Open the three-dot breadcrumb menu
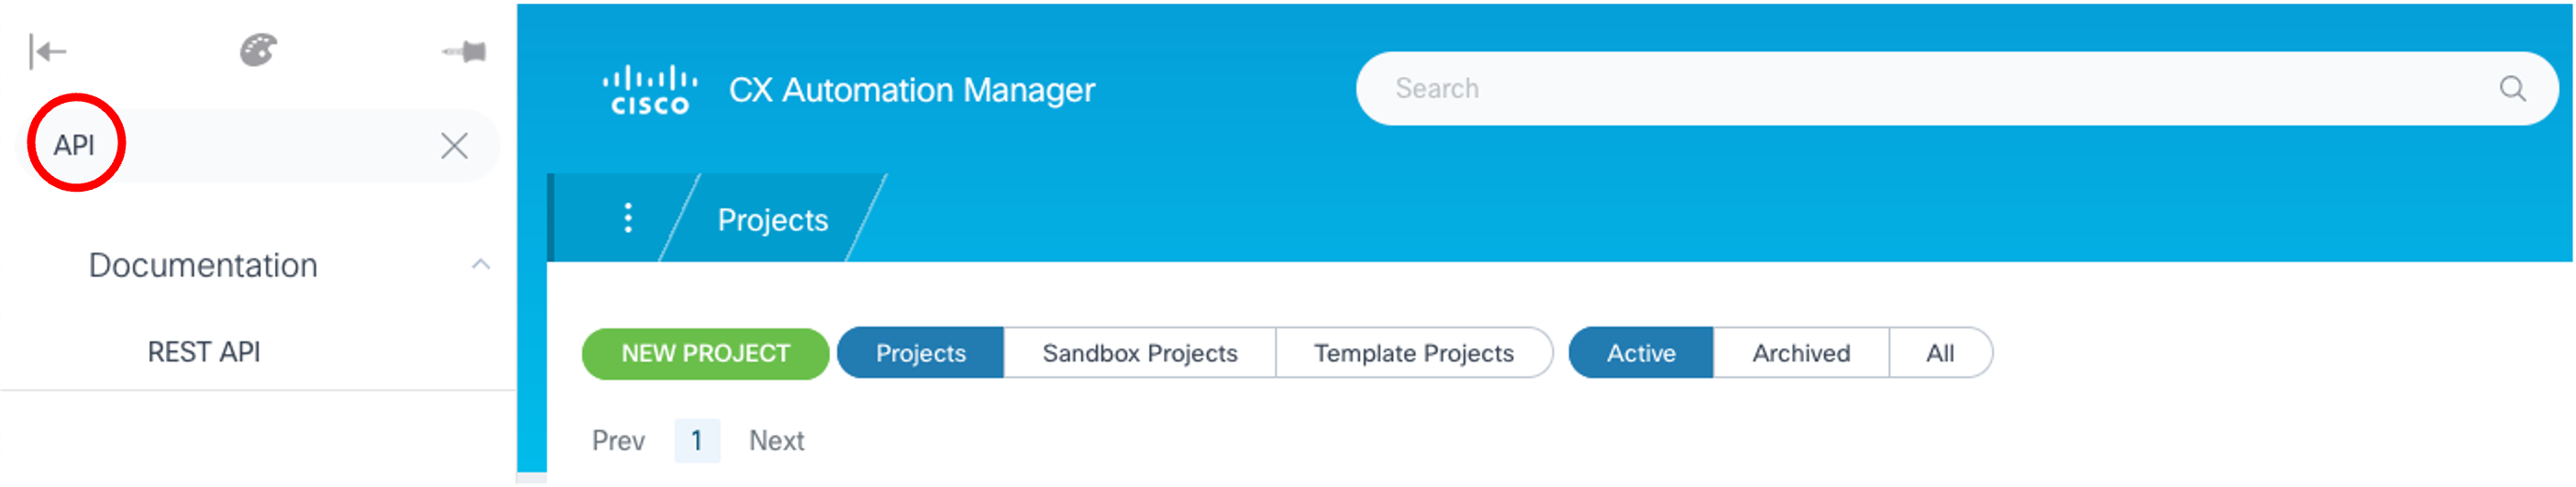 pos(628,218)
